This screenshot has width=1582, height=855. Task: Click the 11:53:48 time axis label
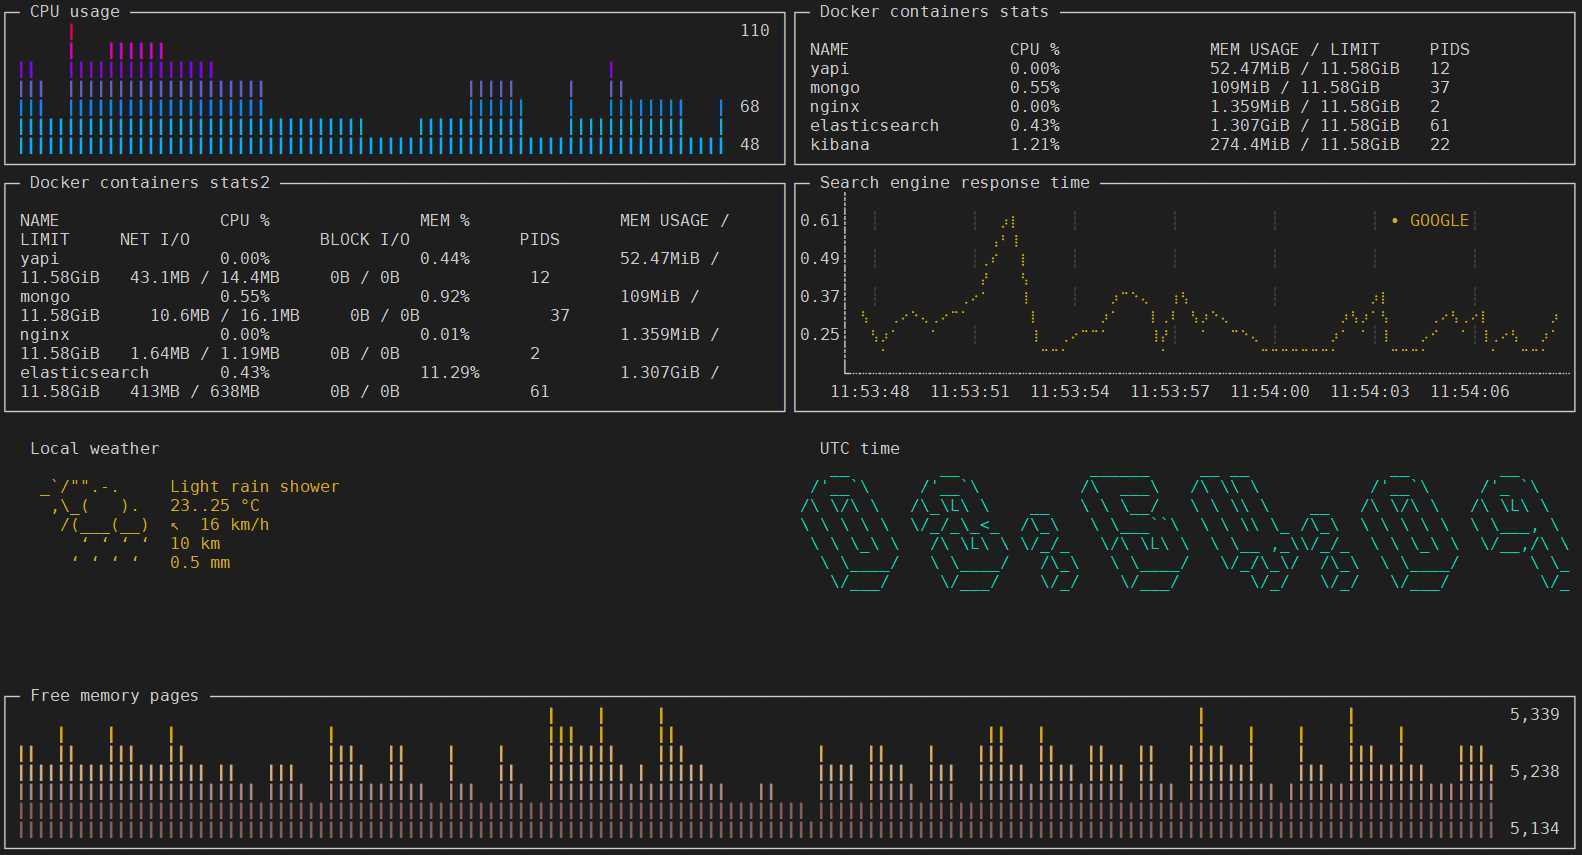(870, 391)
